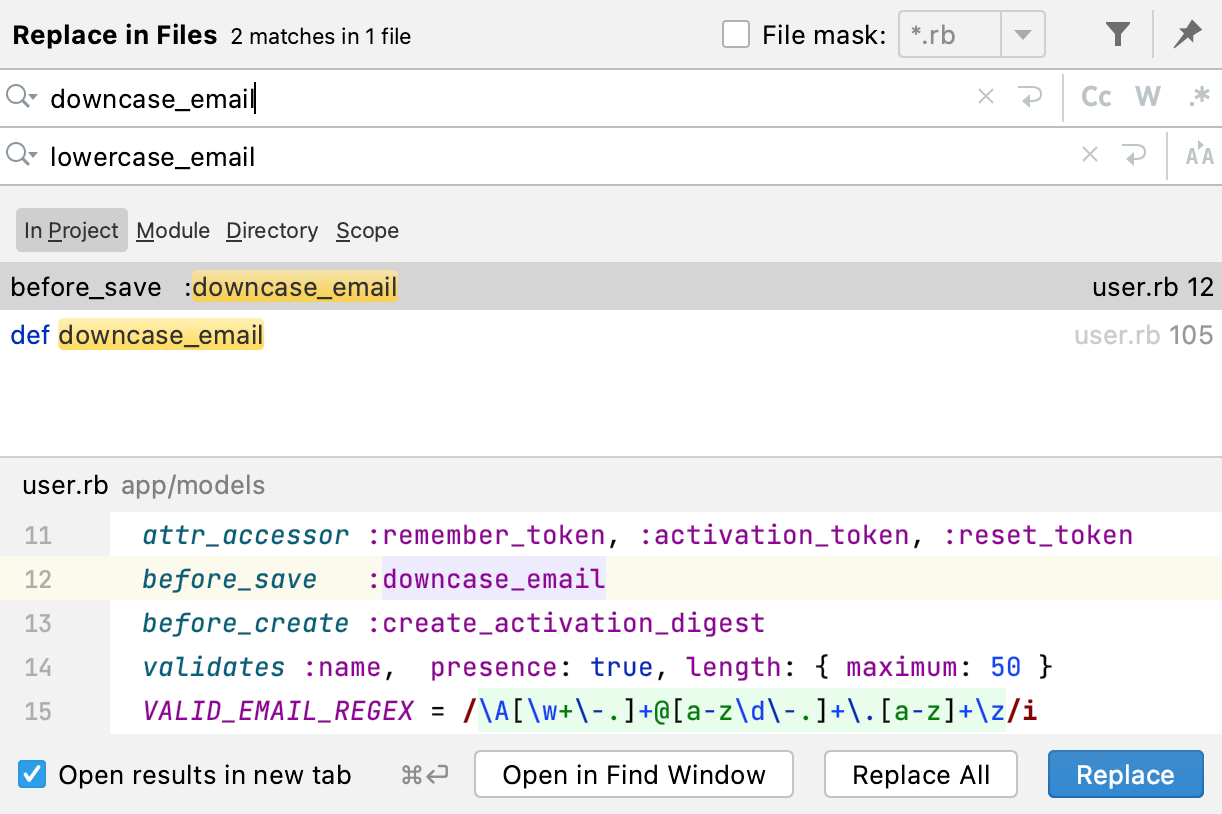Select the Module scope tab

click(x=173, y=230)
